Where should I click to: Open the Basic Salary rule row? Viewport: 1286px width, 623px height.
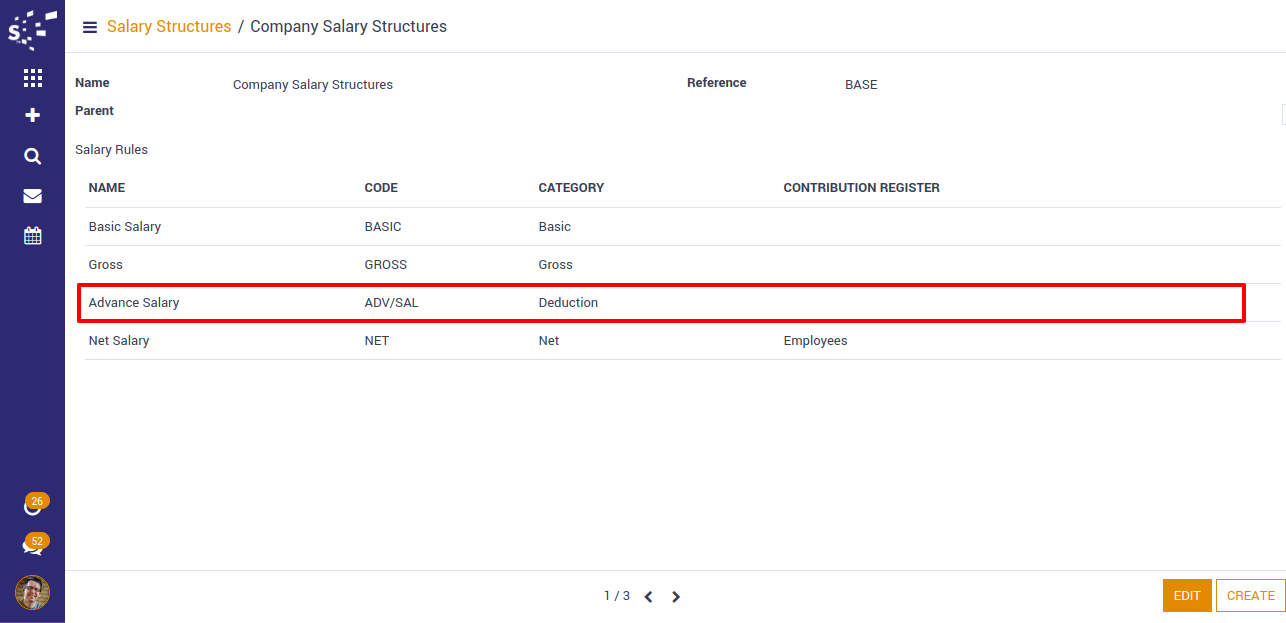coord(125,227)
